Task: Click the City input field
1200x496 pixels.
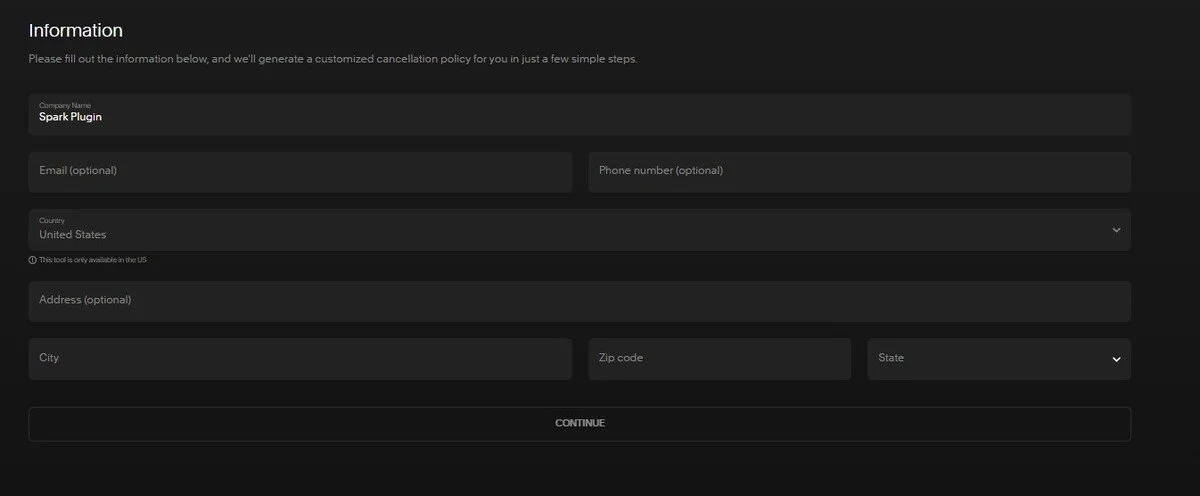Action: tap(300, 359)
